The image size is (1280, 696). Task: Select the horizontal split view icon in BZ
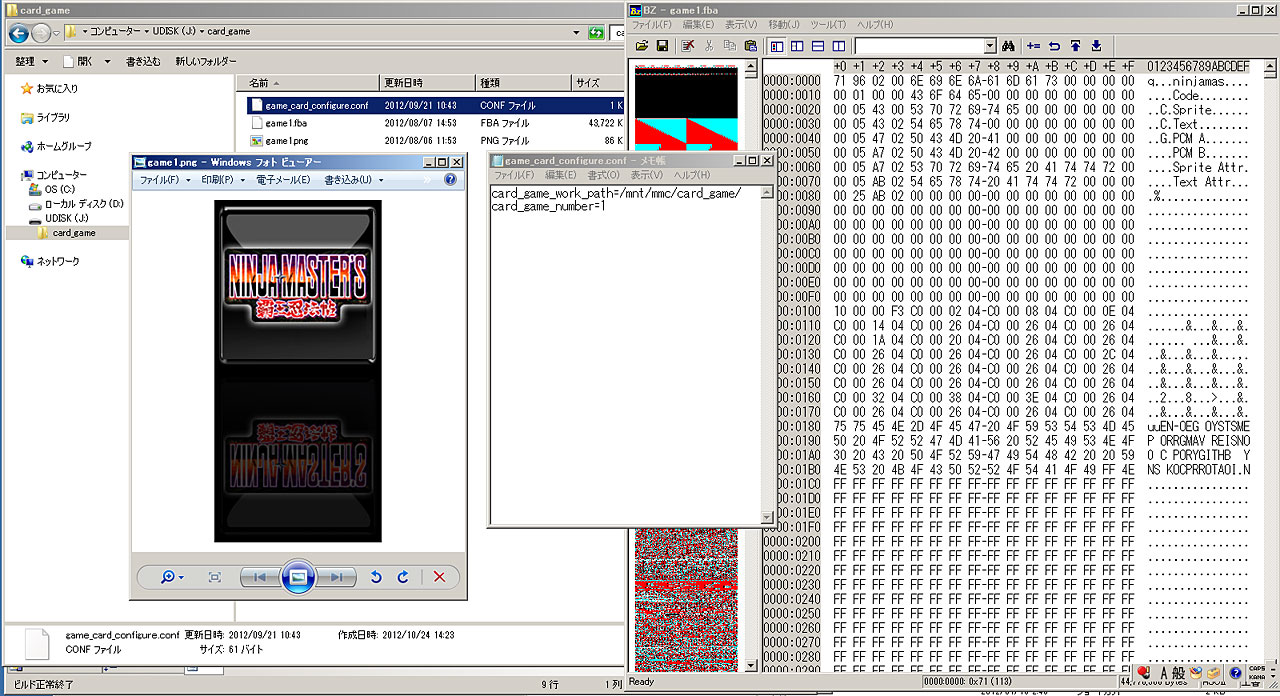pos(818,46)
